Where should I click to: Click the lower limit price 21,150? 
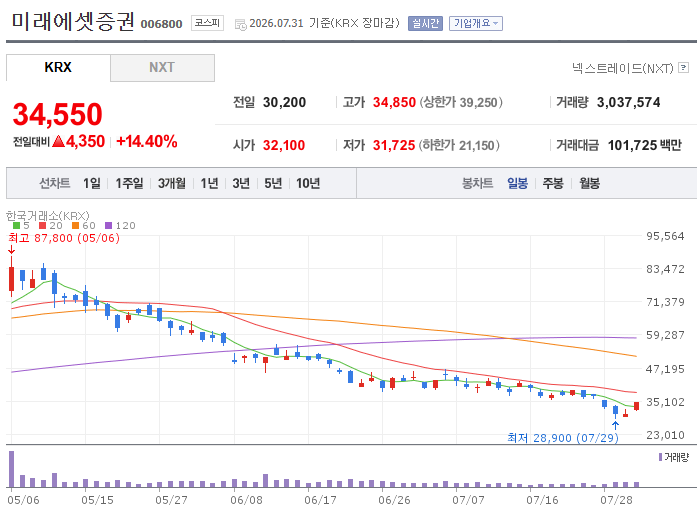click(477, 145)
